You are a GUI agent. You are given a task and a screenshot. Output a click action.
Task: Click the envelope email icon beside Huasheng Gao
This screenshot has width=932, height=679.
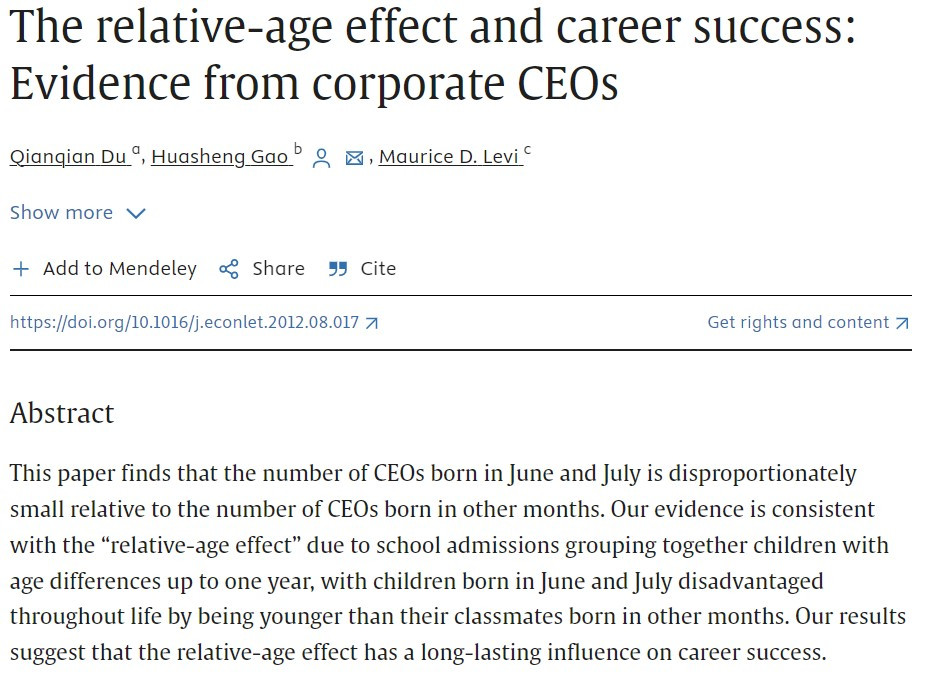(x=354, y=158)
